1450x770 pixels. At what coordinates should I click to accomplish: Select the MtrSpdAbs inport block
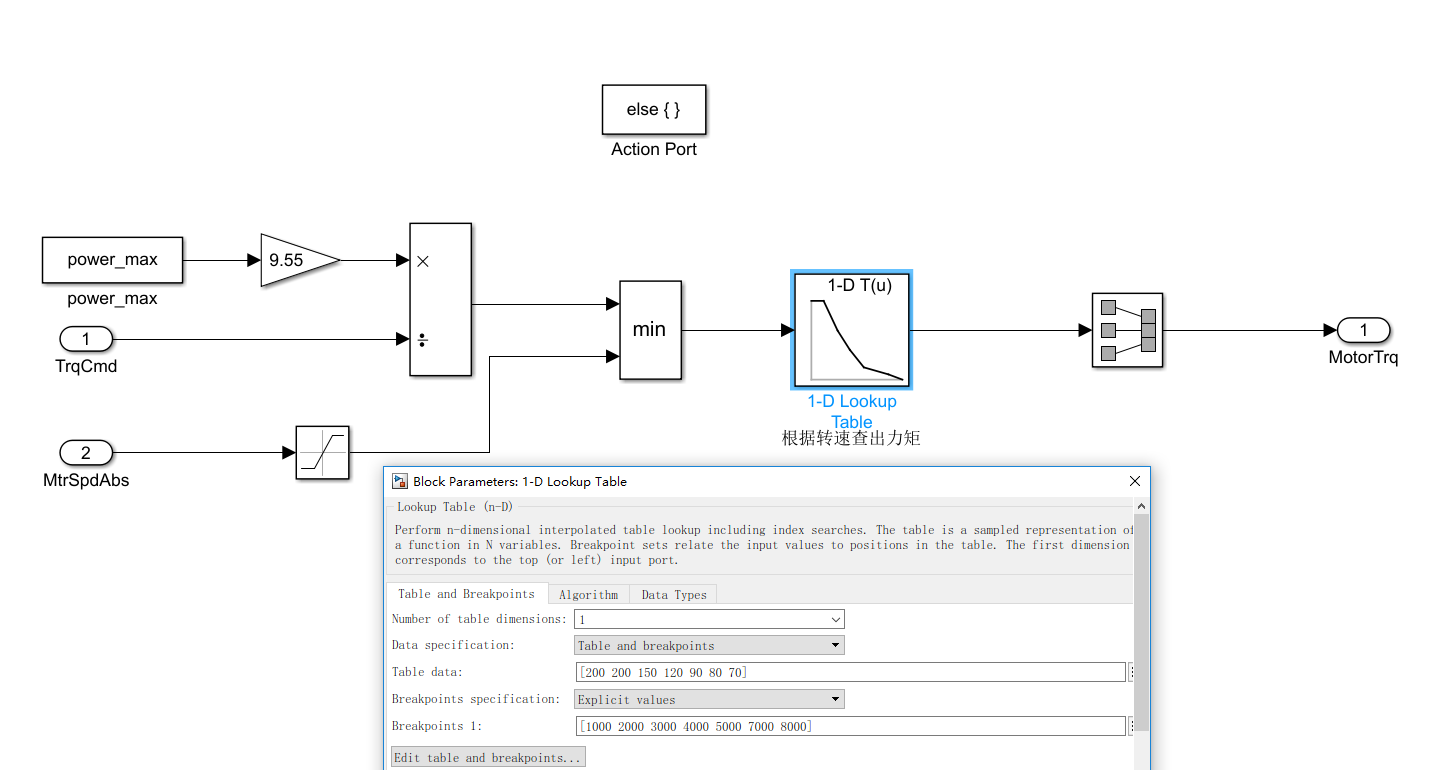click(86, 453)
